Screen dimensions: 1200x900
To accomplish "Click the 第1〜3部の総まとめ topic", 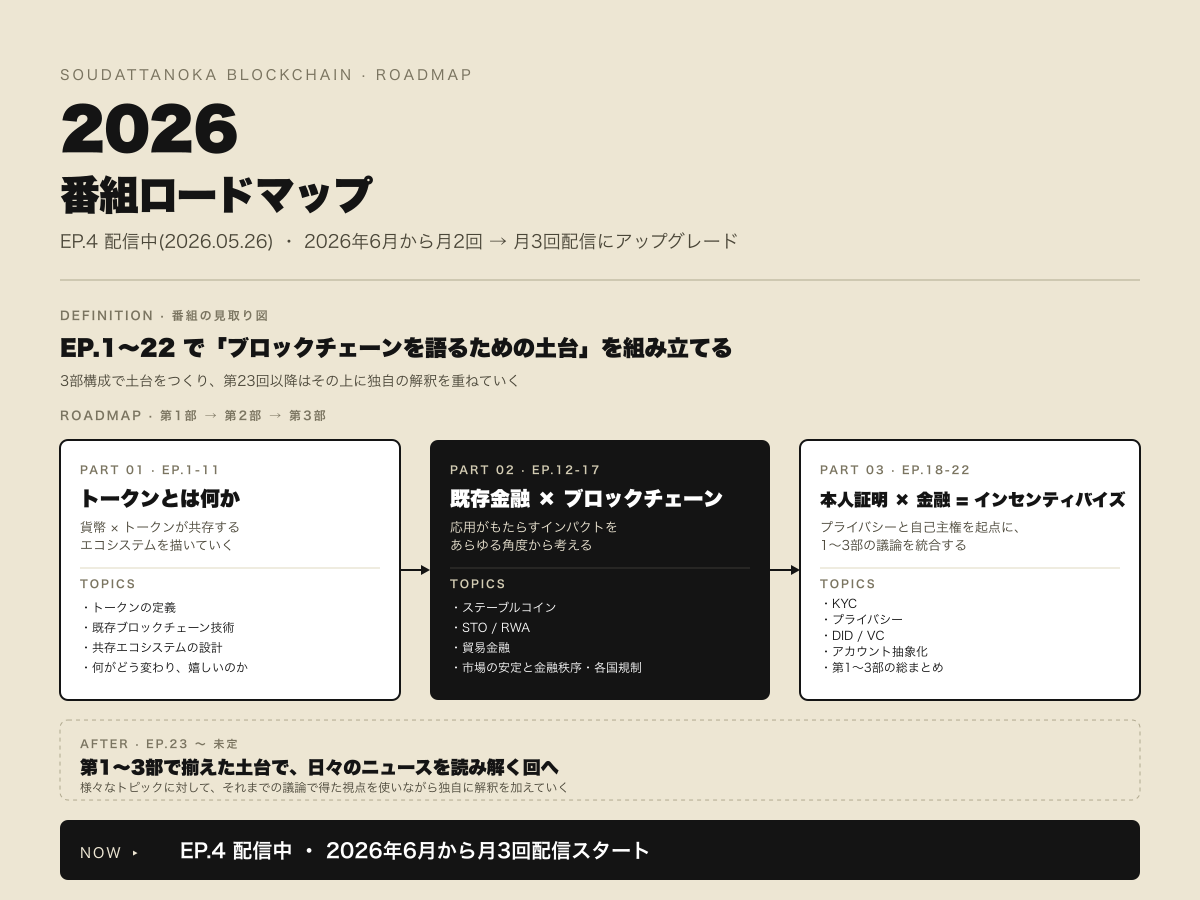I will 882,668.
